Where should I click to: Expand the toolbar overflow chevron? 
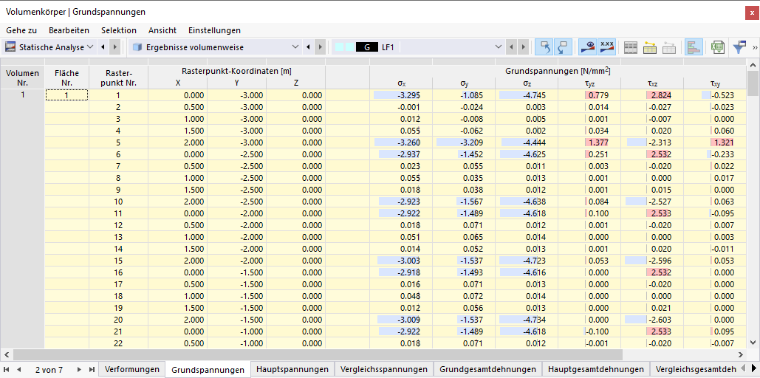tap(754, 47)
